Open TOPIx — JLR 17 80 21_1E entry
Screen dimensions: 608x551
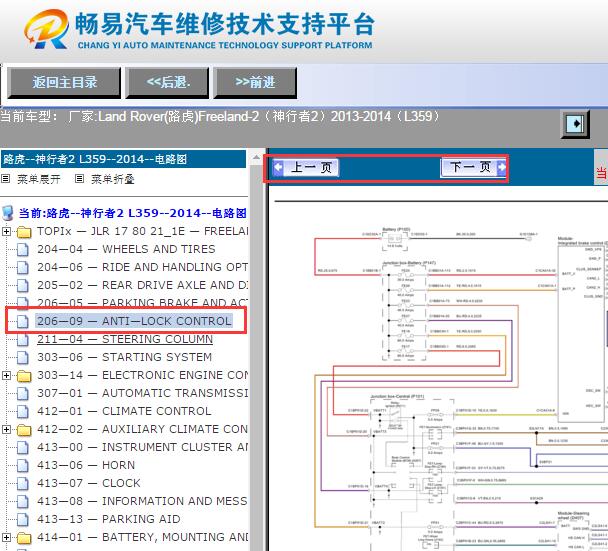(x=142, y=231)
